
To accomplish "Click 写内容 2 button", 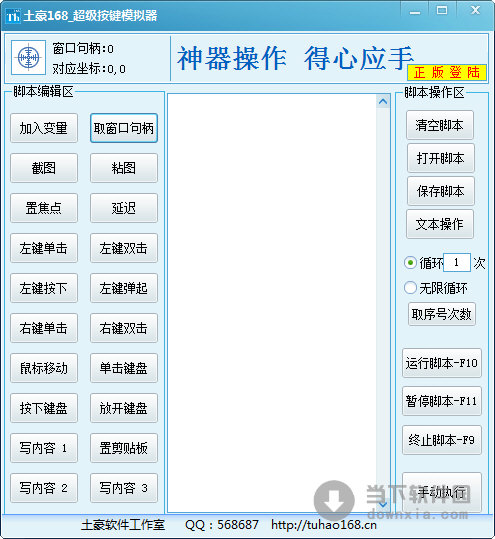I will [44, 488].
